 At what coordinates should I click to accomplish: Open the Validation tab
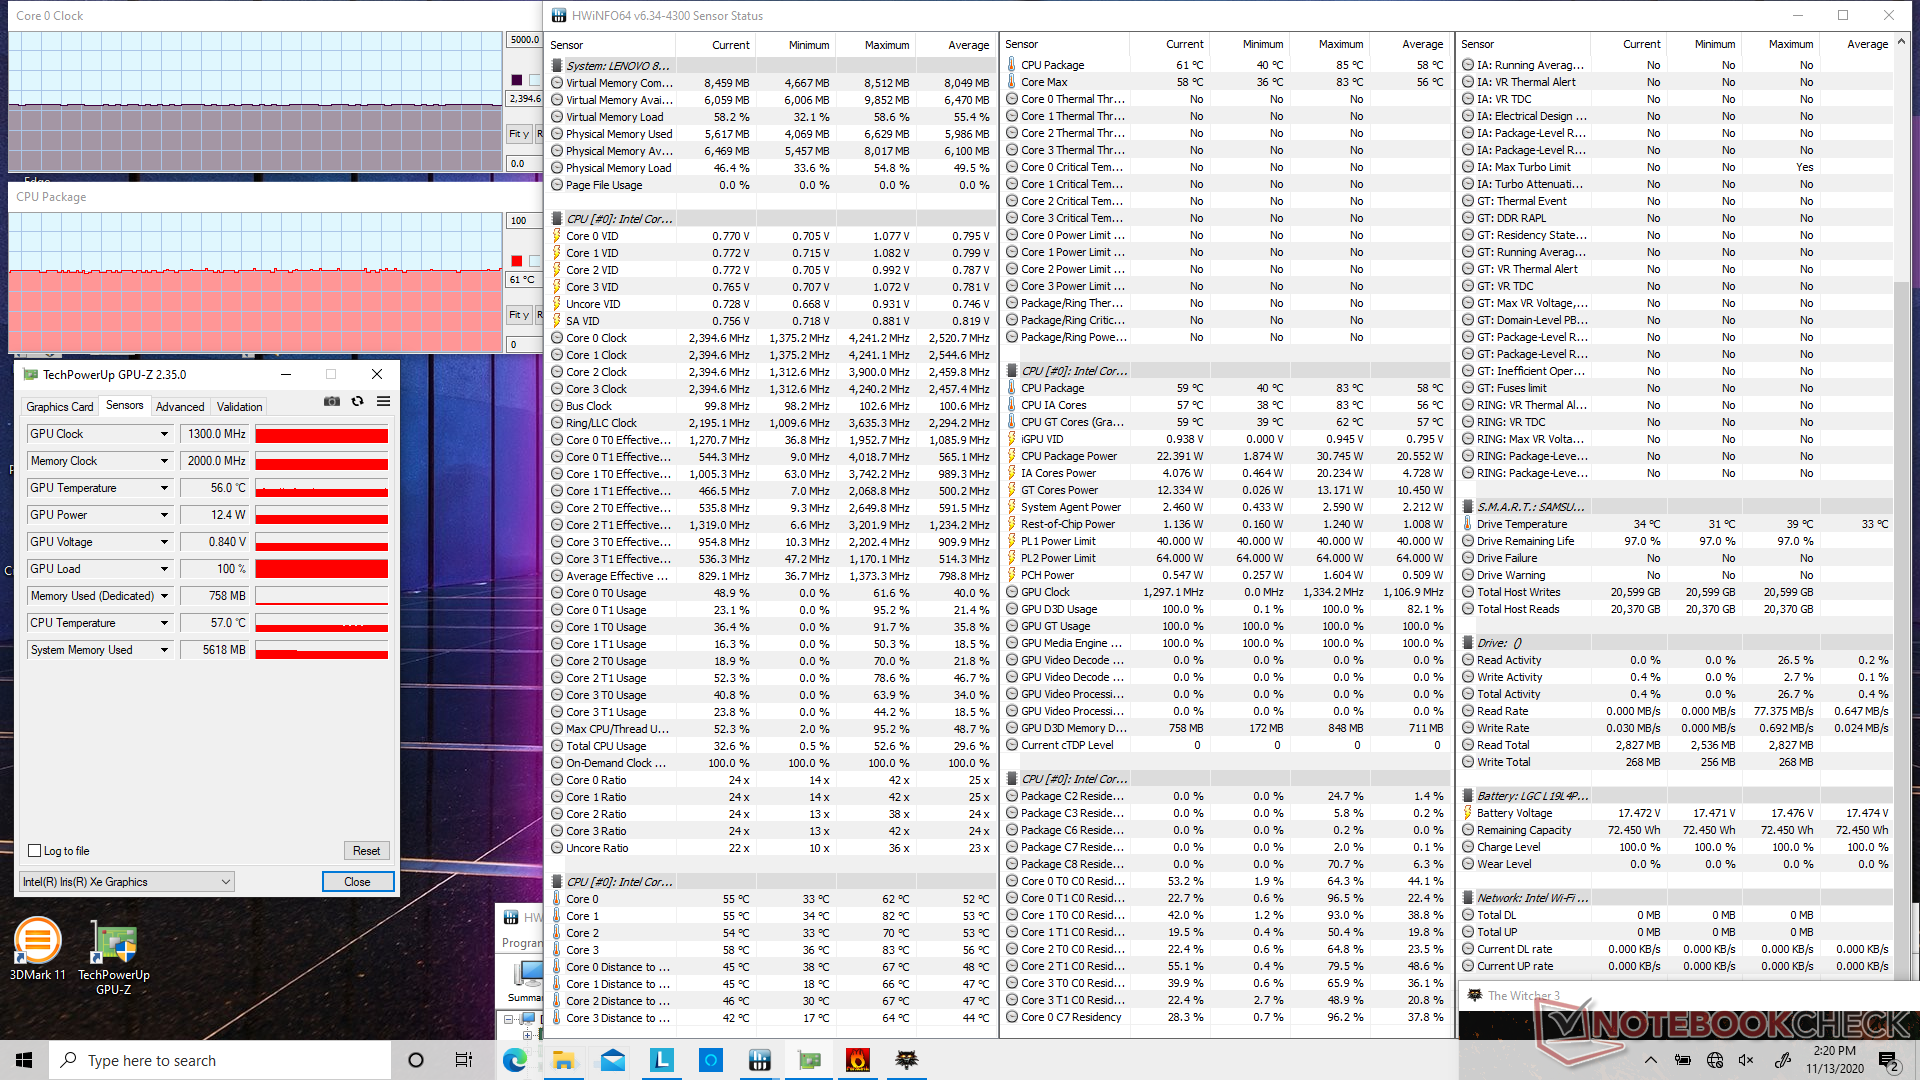(240, 407)
